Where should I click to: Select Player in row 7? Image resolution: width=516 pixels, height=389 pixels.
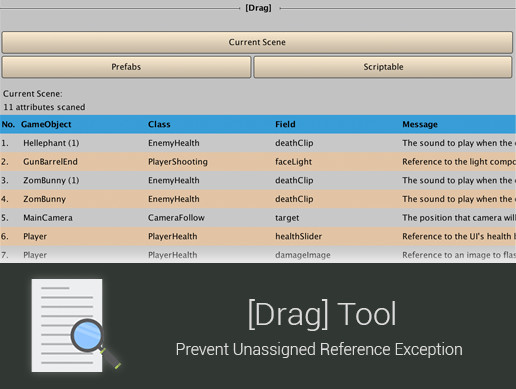coord(35,255)
